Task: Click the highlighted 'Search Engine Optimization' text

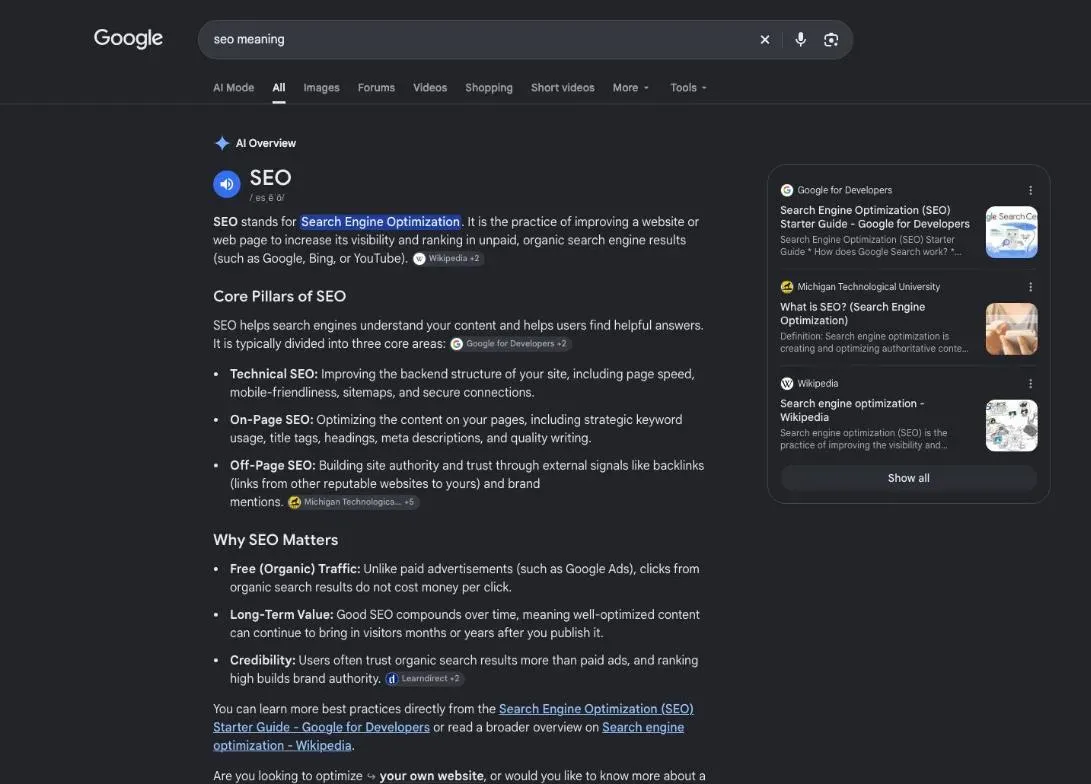Action: coord(381,222)
